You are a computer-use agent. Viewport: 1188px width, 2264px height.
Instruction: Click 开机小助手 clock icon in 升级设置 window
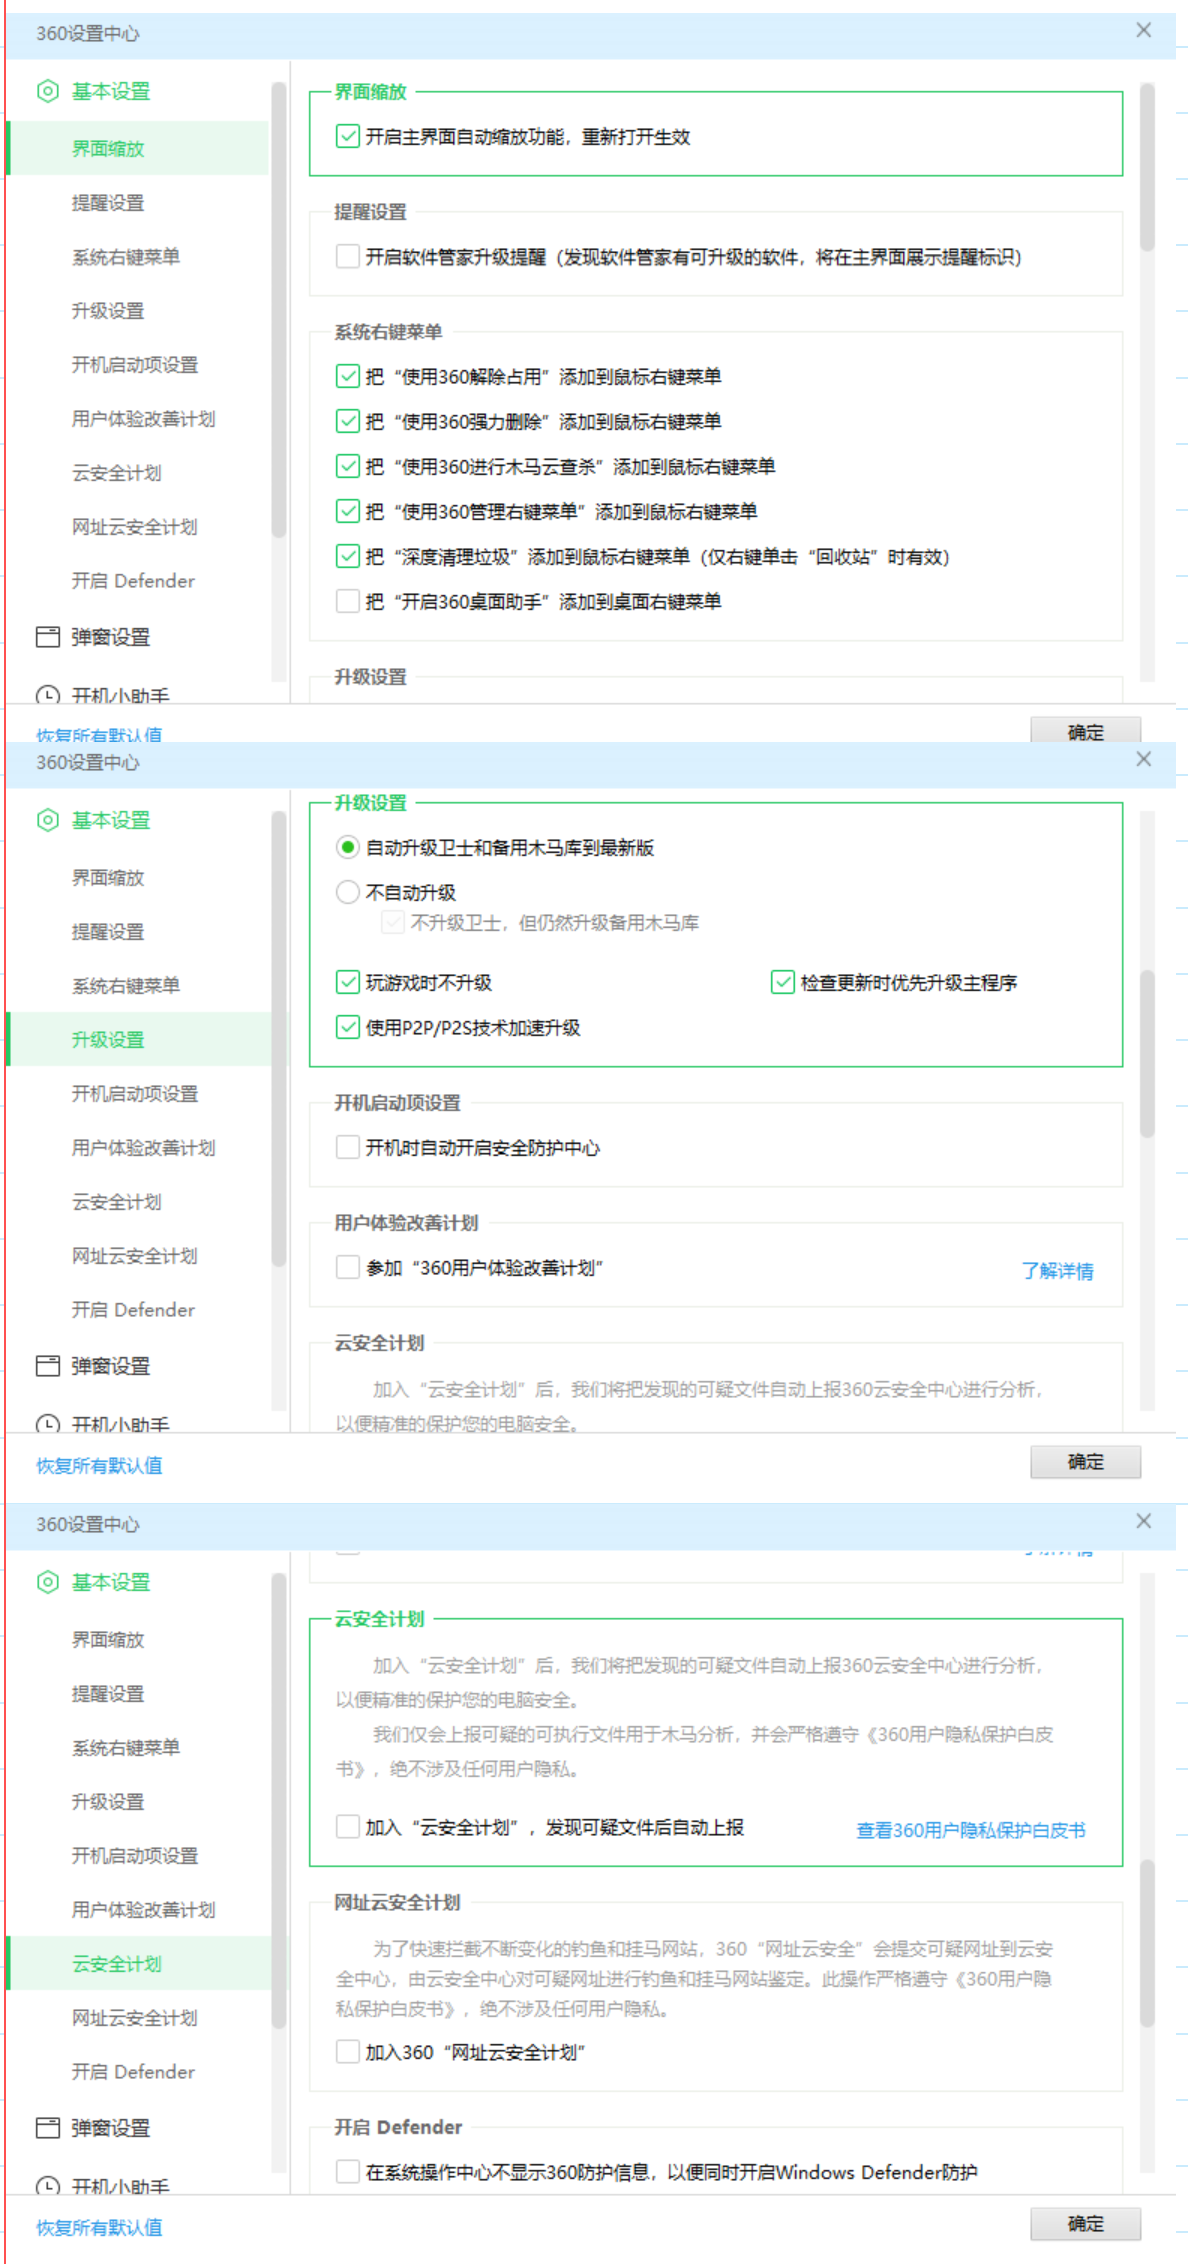(47, 1424)
